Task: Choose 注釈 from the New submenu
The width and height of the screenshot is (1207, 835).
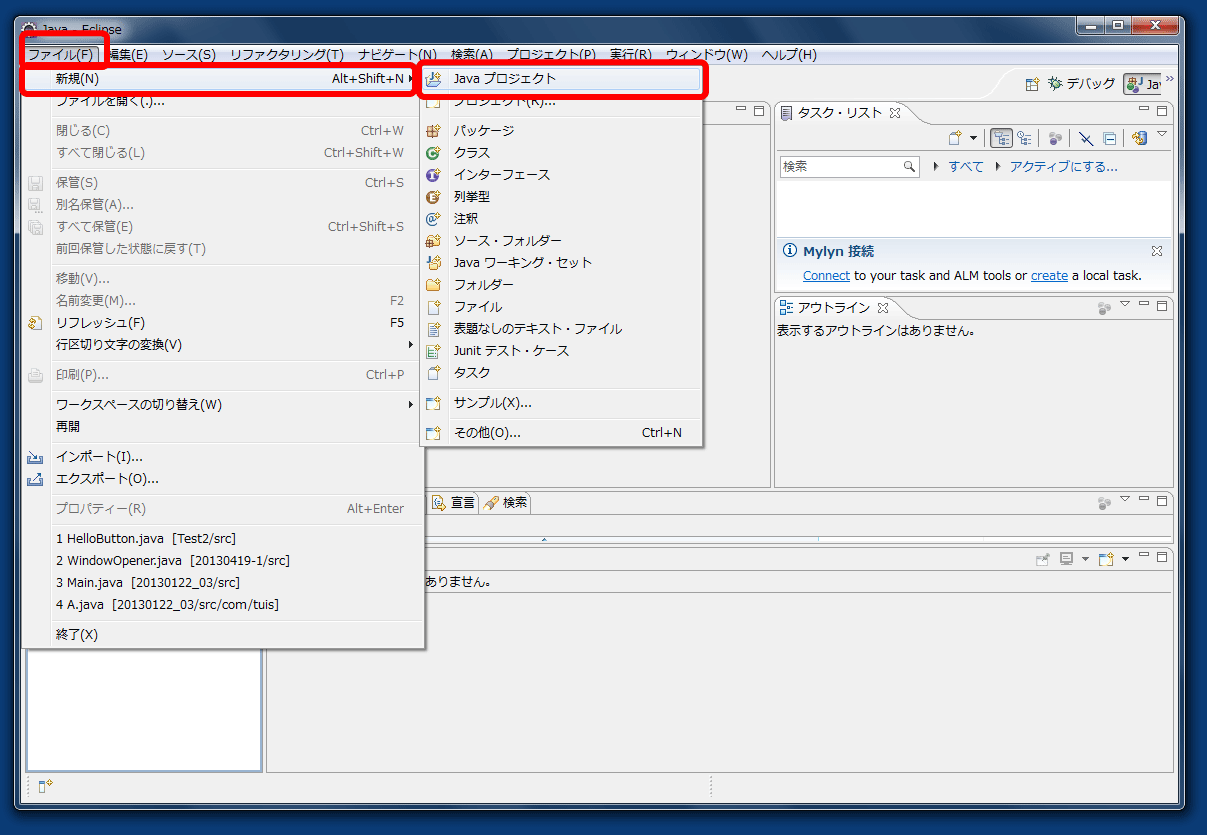Action: click(x=561, y=219)
